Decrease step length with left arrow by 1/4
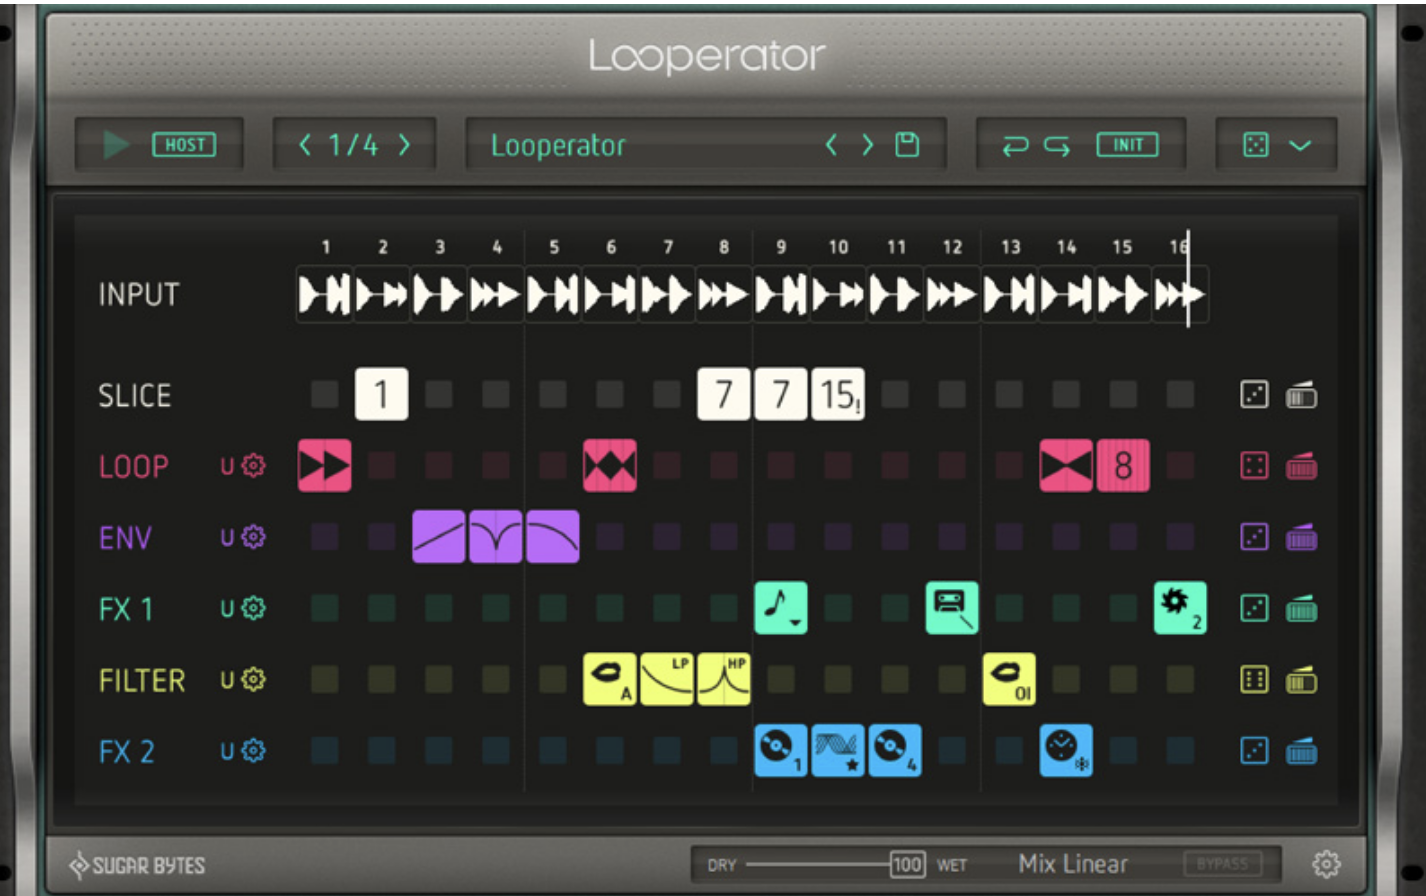Image resolution: width=1426 pixels, height=896 pixels. [x=305, y=145]
